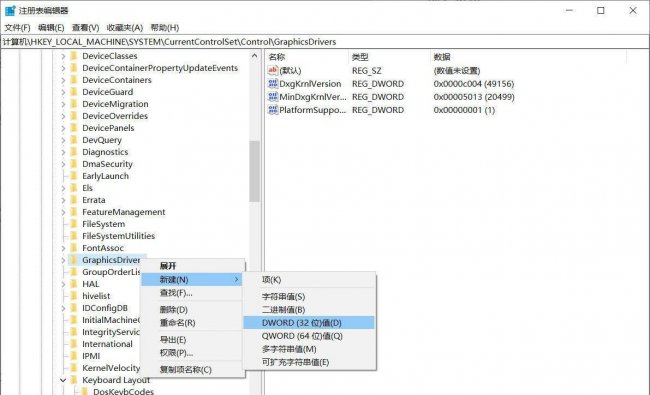The height and width of the screenshot is (395, 650).
Task: Click 复制项名称(C) in the context menu
Action: pos(192,370)
